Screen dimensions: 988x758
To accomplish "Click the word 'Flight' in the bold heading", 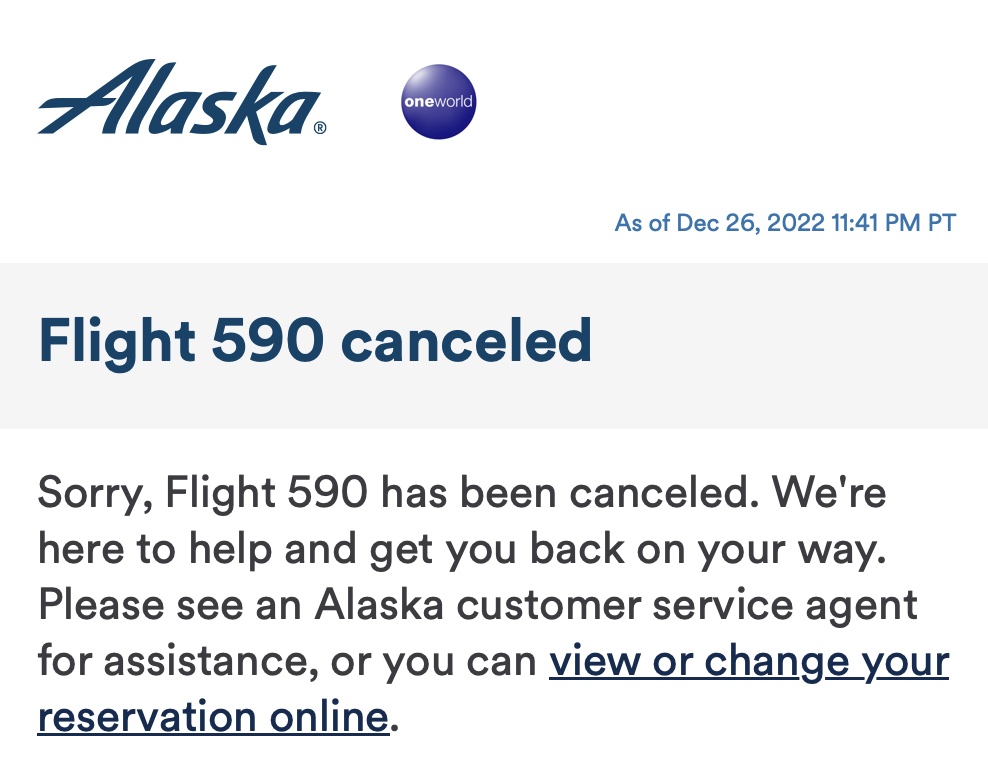I will click(x=117, y=341).
